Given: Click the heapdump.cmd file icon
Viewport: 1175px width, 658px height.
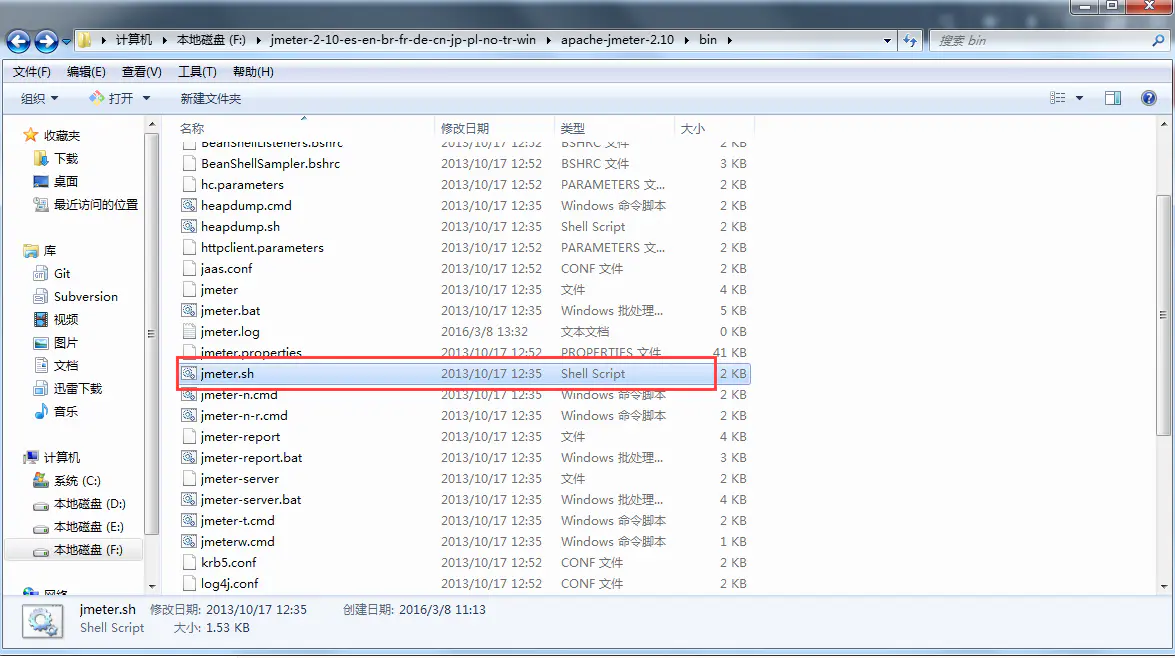Looking at the screenshot, I should click(x=190, y=205).
